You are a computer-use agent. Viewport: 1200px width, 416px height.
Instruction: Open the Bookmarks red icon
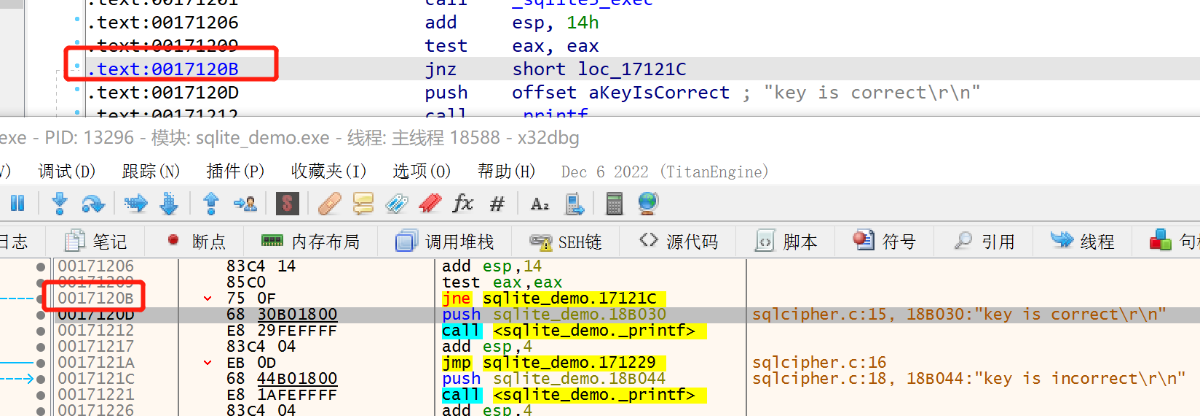pos(430,203)
